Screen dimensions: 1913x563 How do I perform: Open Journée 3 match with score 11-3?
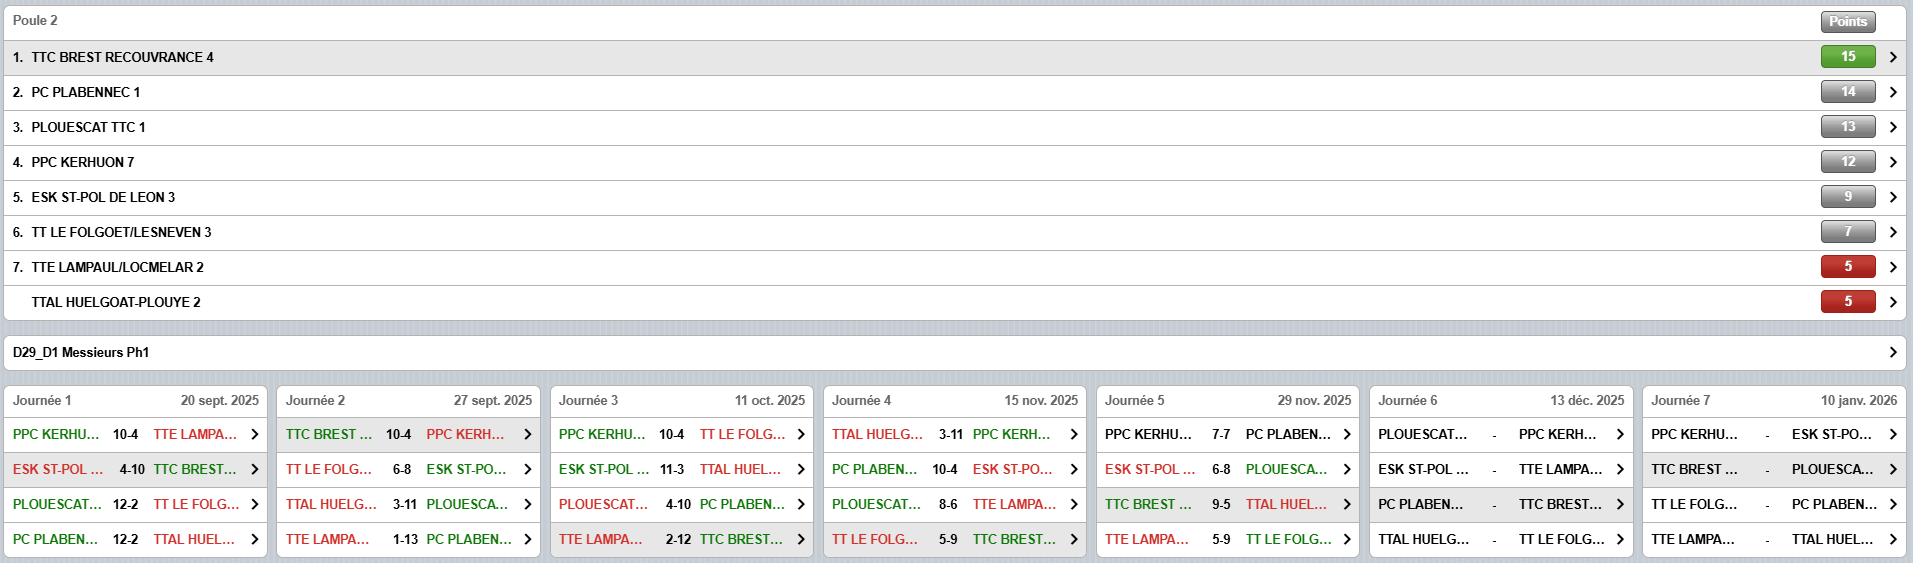coord(681,469)
